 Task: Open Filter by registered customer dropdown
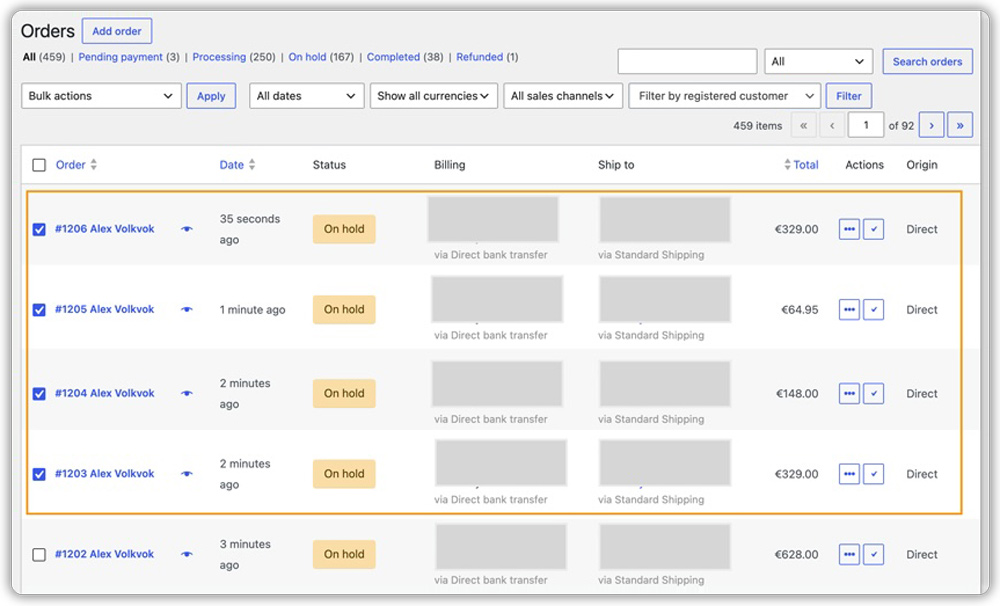(724, 96)
